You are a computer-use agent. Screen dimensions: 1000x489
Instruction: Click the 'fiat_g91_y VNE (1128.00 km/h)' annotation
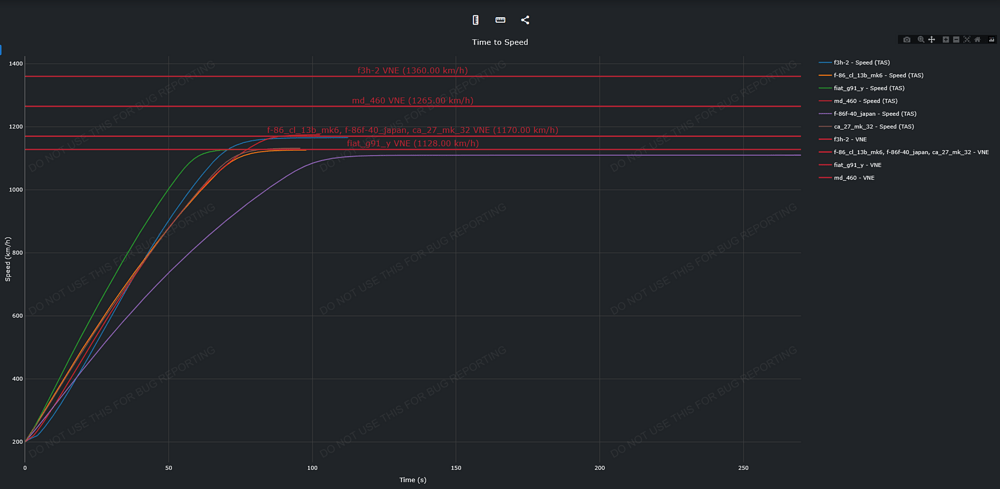coord(413,143)
